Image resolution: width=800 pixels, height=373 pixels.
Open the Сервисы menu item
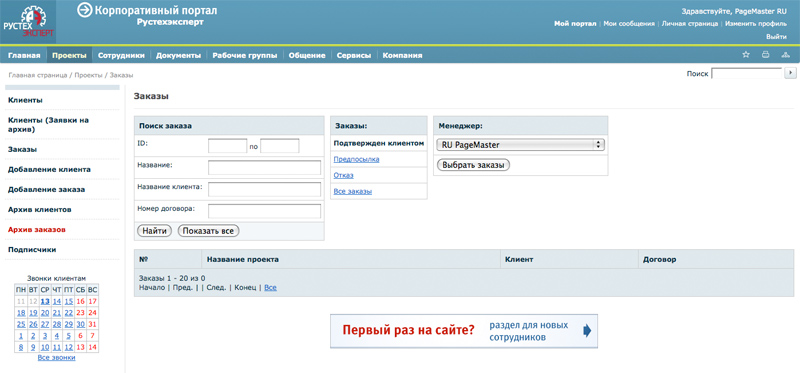coord(354,56)
